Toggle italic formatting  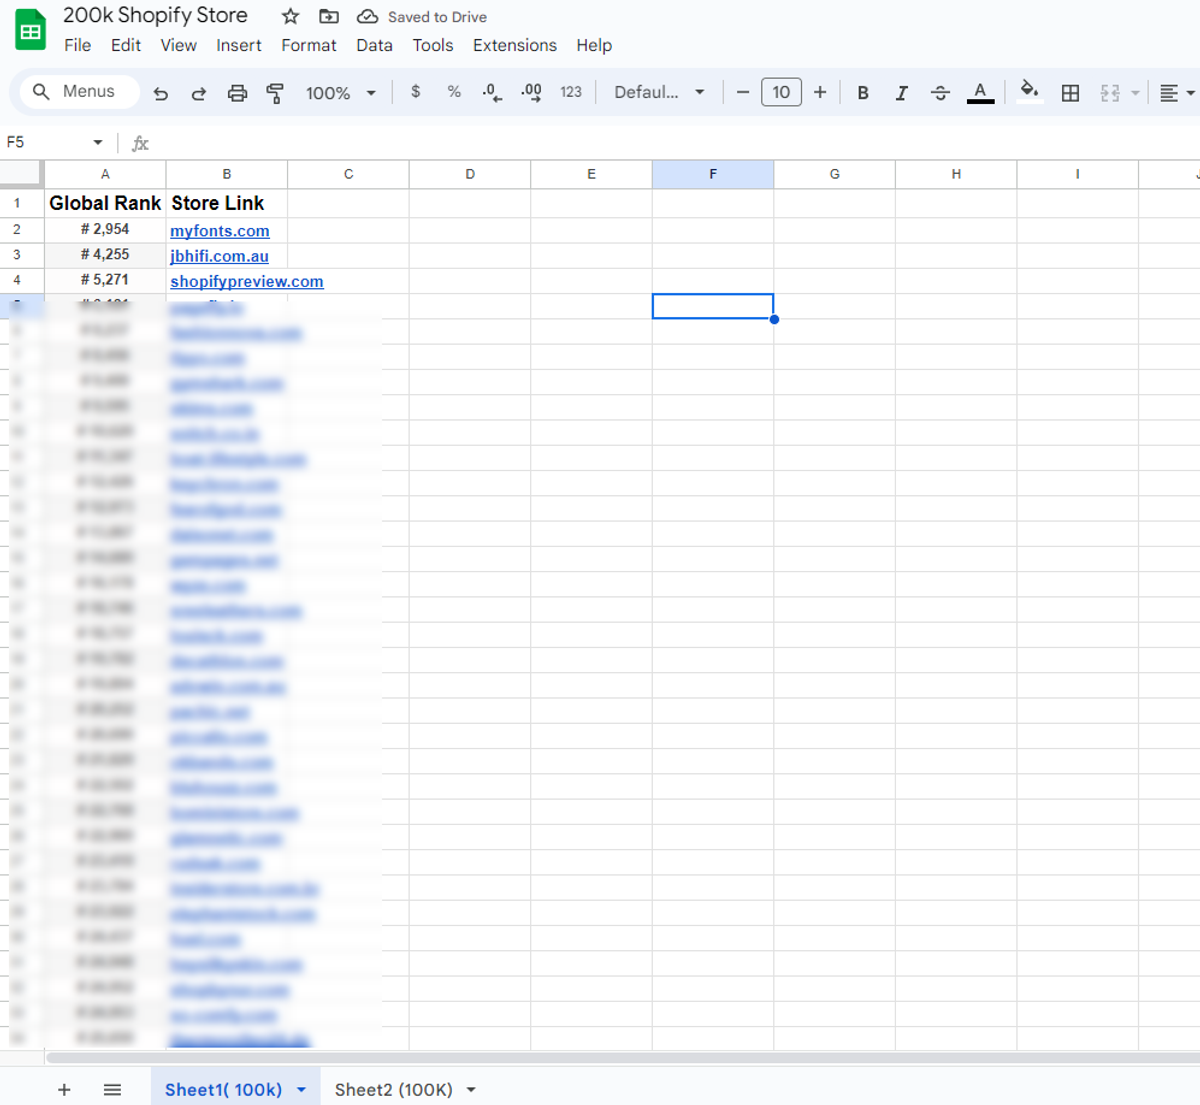(x=901, y=93)
